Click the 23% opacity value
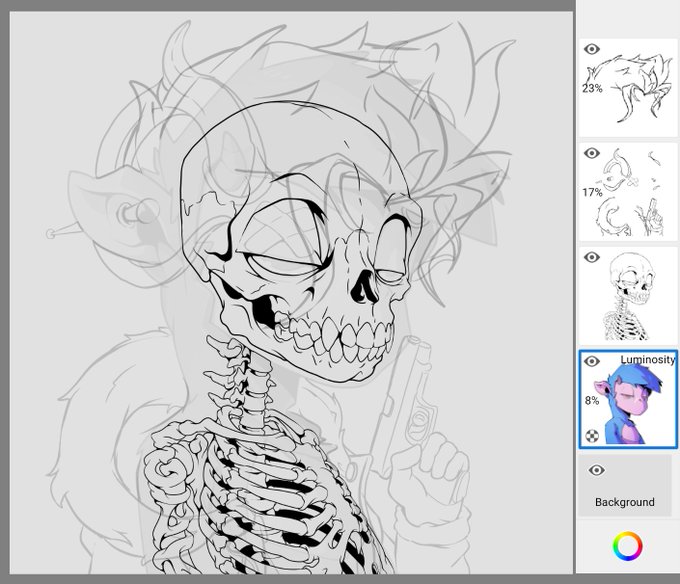 (592, 88)
